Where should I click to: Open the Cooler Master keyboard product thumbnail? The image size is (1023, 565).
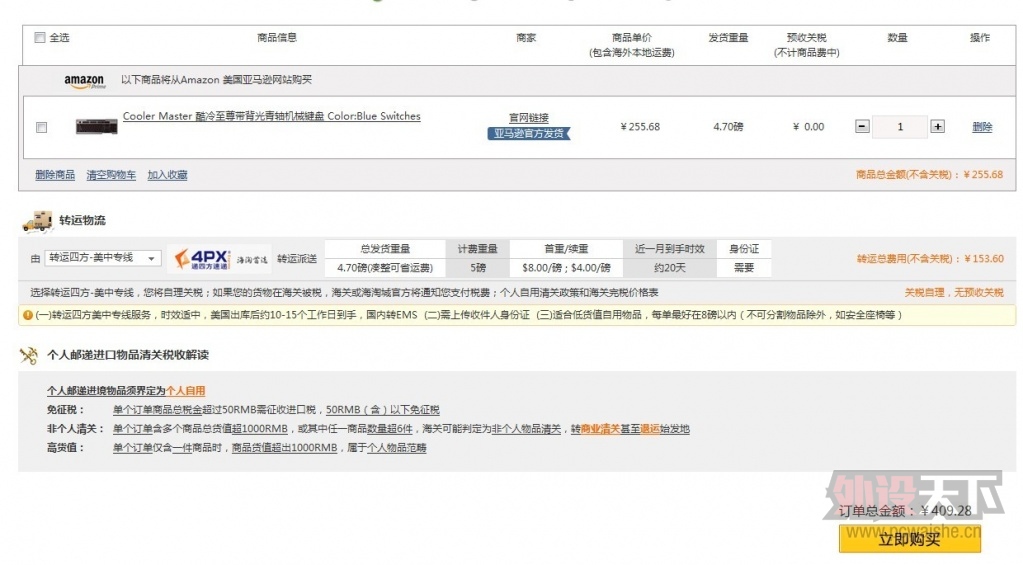97,127
